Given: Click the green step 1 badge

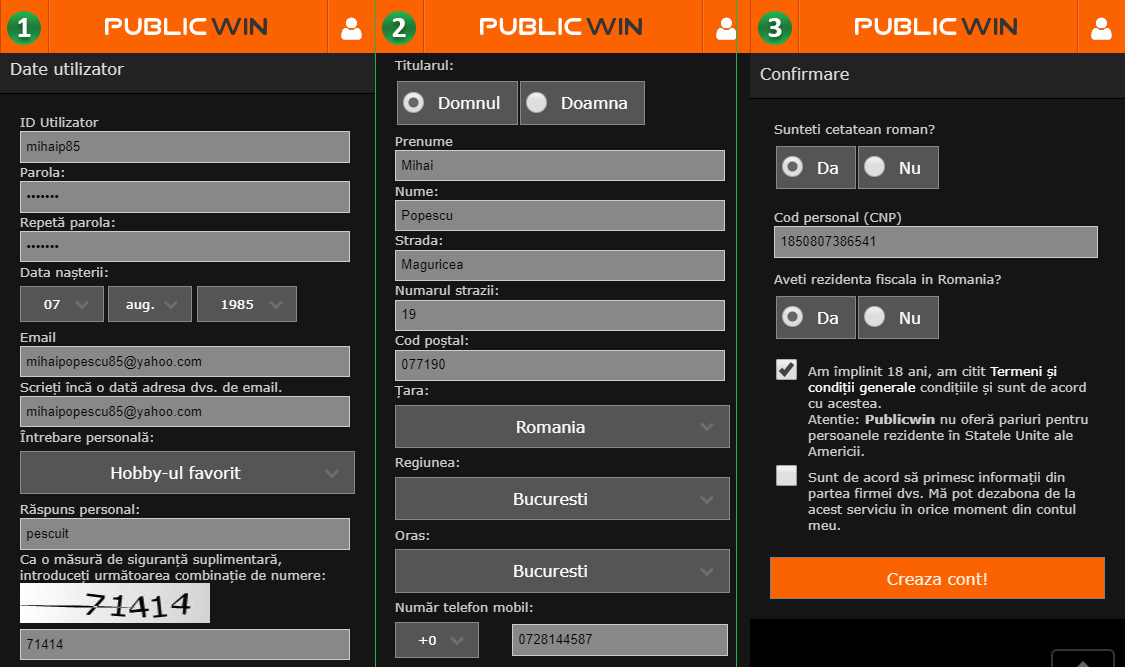Looking at the screenshot, I should [24, 27].
